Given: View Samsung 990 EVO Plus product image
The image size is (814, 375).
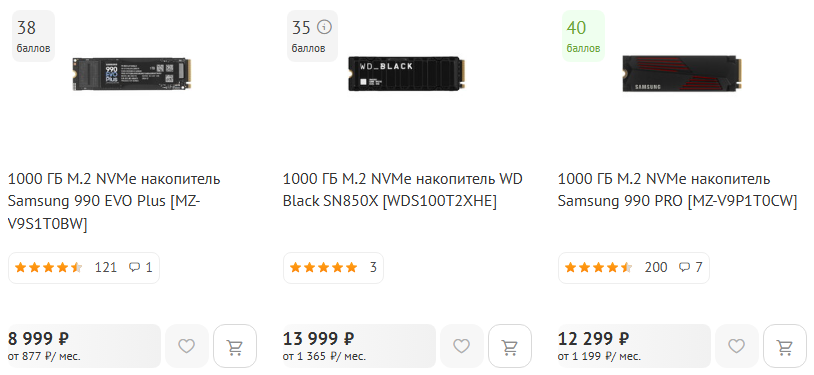Looking at the screenshot, I should tap(132, 74).
